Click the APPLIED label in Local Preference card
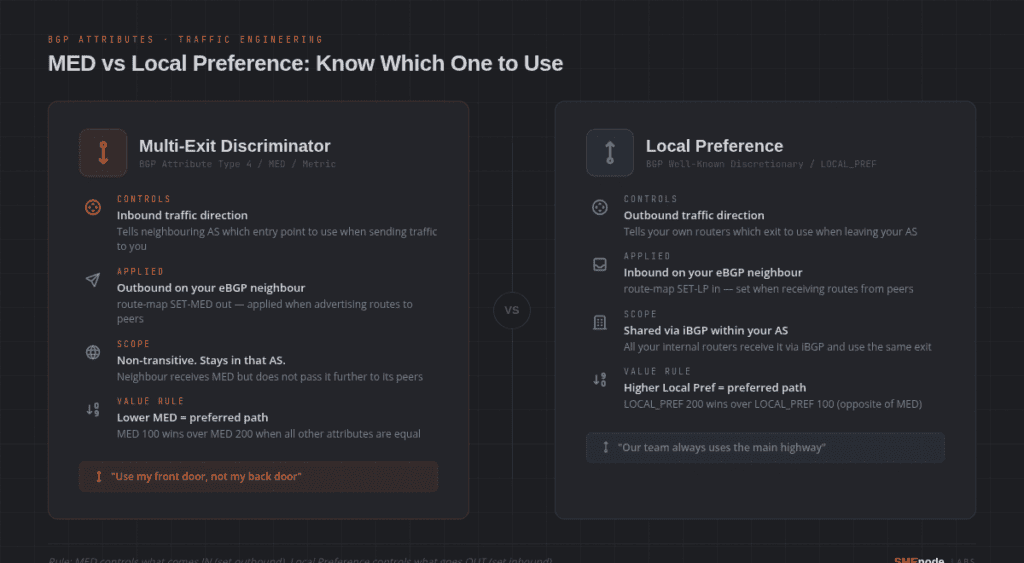 [x=647, y=256]
